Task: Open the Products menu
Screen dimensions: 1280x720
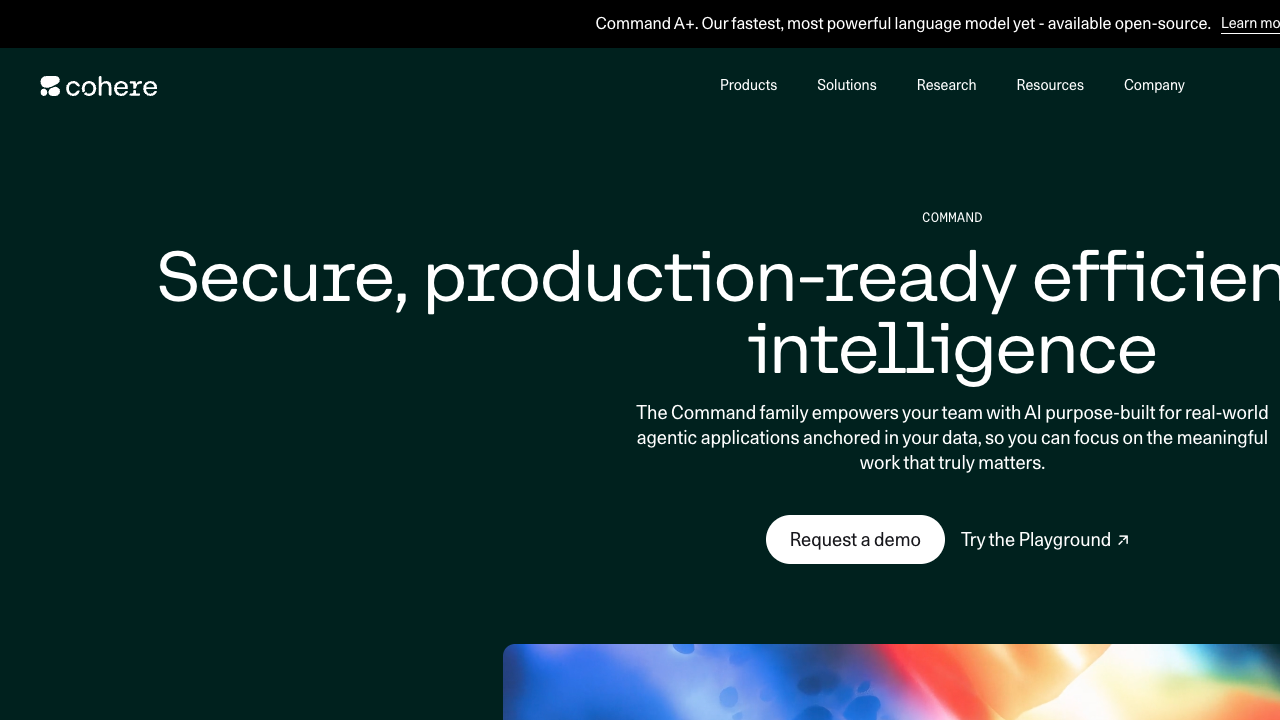Action: (748, 85)
